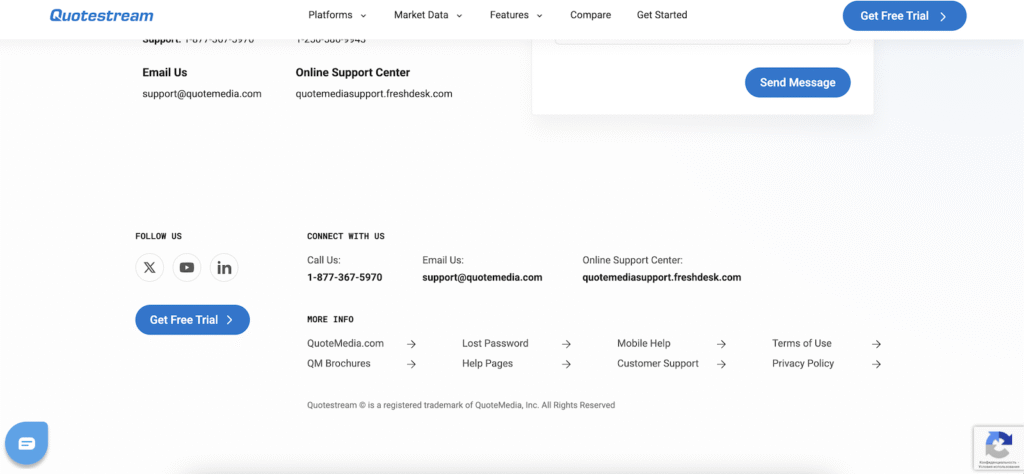The image size is (1024, 474).
Task: Click the CONNECT WITH US heading
Action: [345, 236]
